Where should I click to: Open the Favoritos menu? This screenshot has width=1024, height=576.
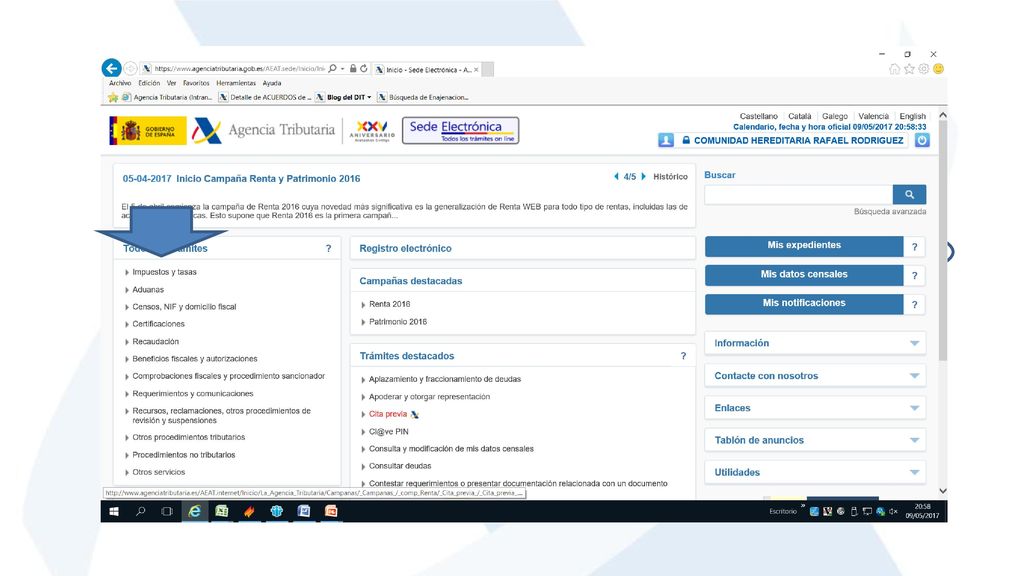(196, 83)
